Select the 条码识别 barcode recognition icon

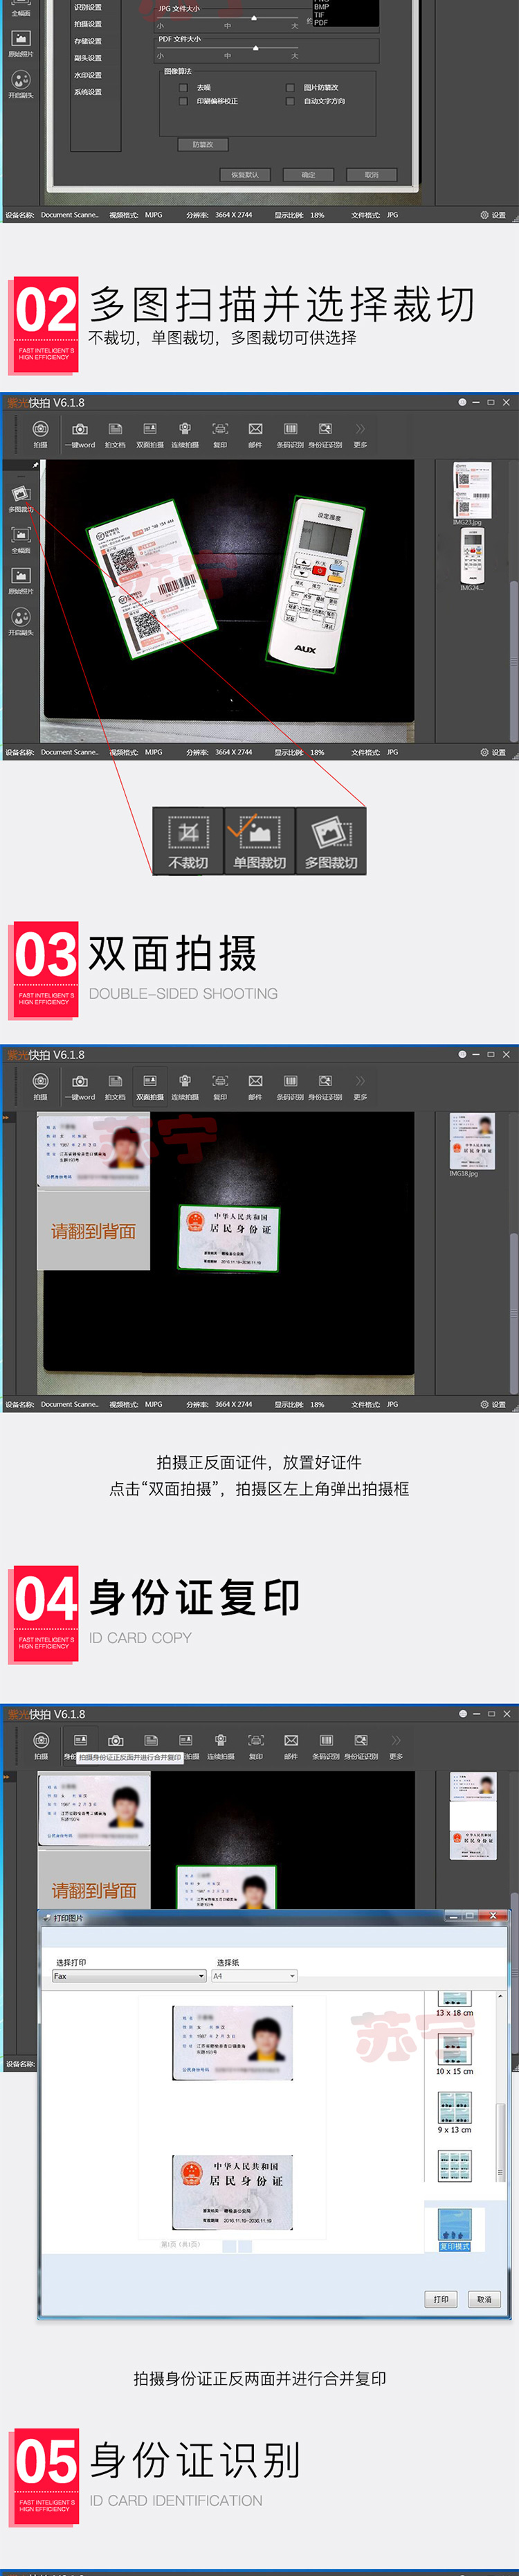pyautogui.click(x=290, y=432)
